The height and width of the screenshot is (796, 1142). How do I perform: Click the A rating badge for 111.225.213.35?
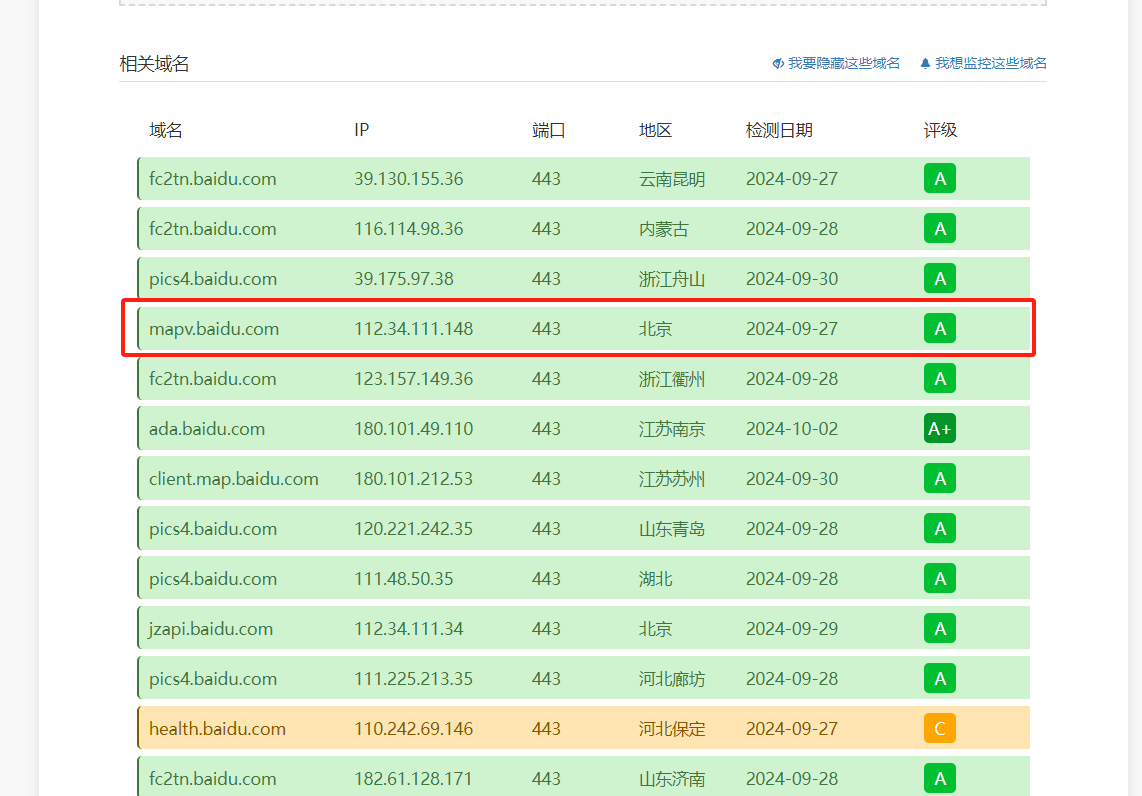tap(940, 679)
